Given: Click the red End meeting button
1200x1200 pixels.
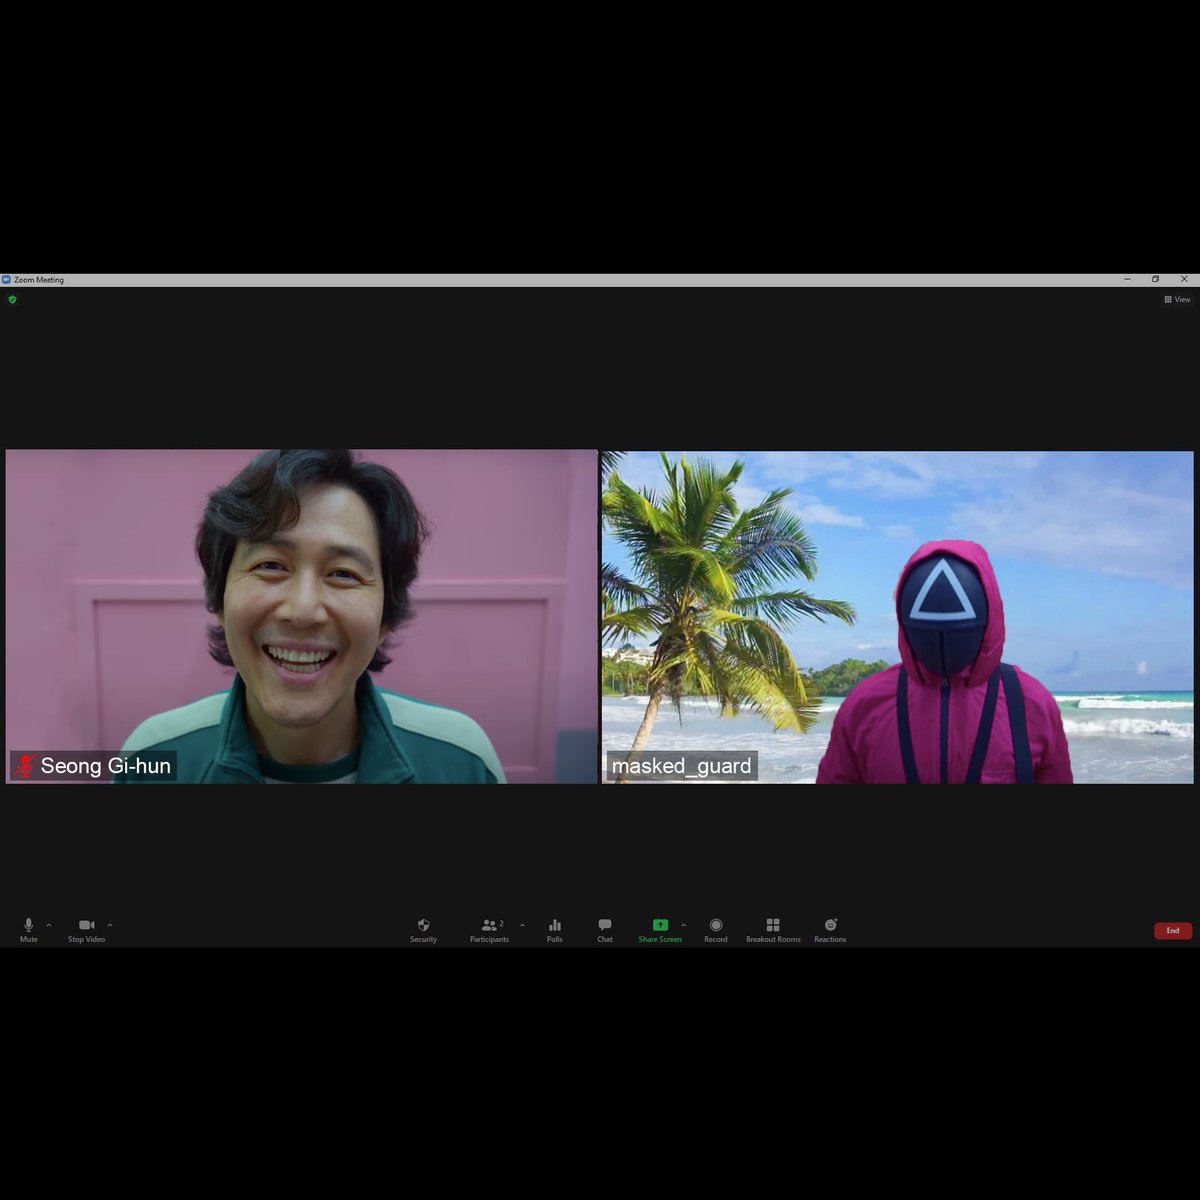Looking at the screenshot, I should tap(1173, 931).
